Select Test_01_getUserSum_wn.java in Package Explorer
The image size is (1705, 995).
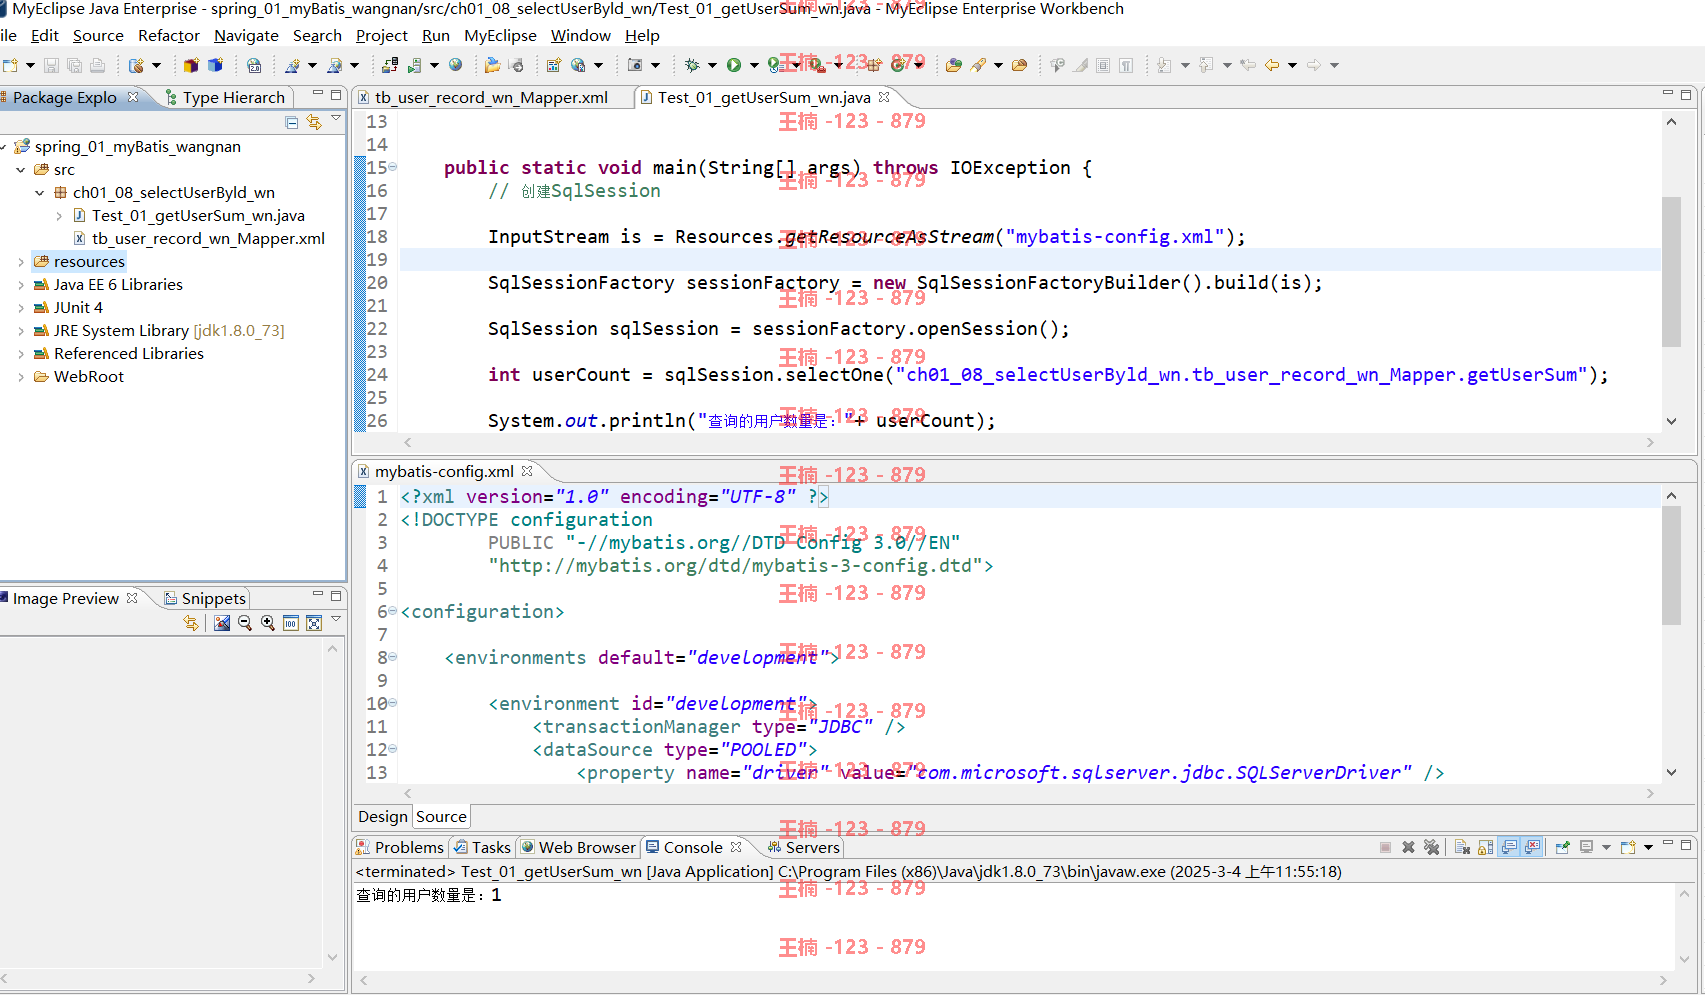(198, 216)
